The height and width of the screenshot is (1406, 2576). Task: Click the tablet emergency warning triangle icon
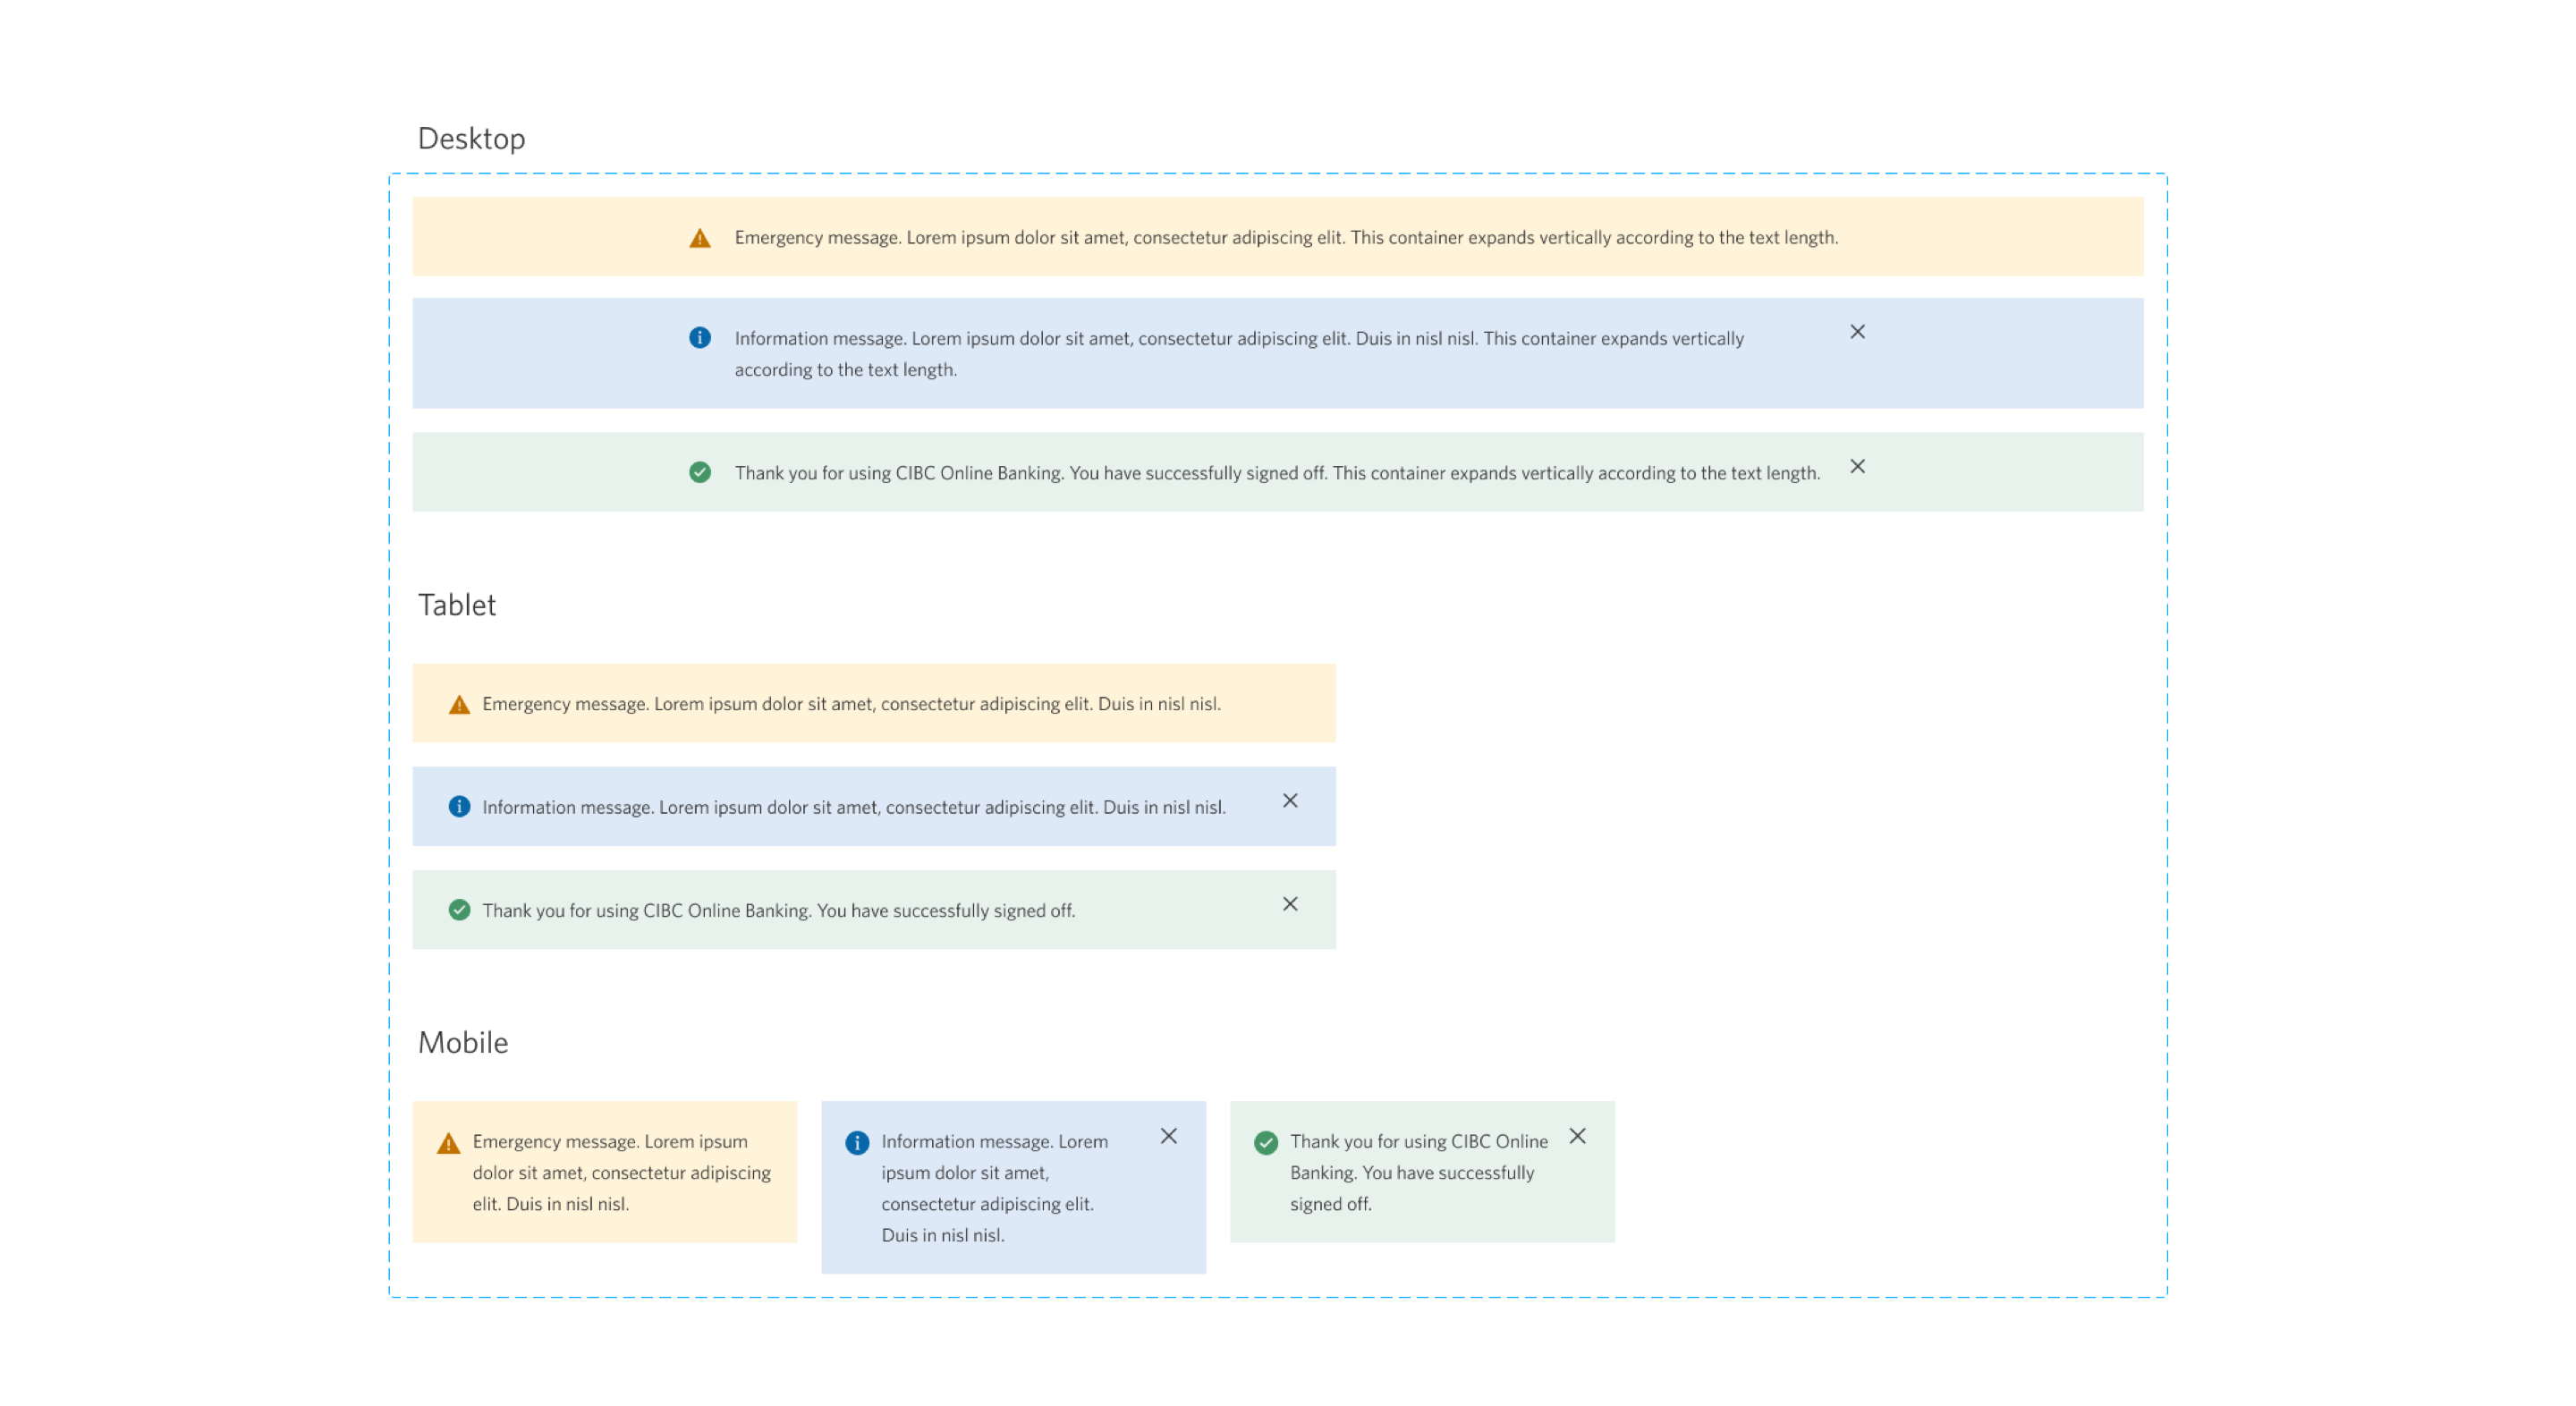(459, 705)
